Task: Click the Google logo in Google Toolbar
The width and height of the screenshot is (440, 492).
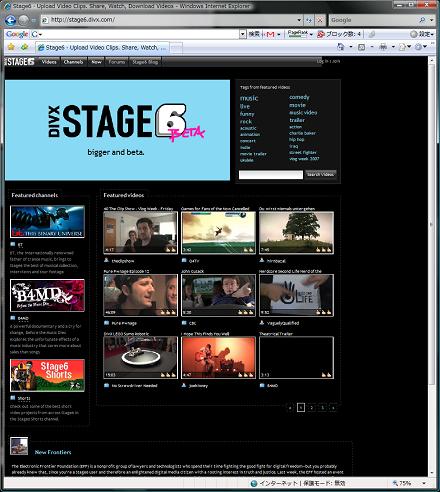Action: [x=17, y=34]
